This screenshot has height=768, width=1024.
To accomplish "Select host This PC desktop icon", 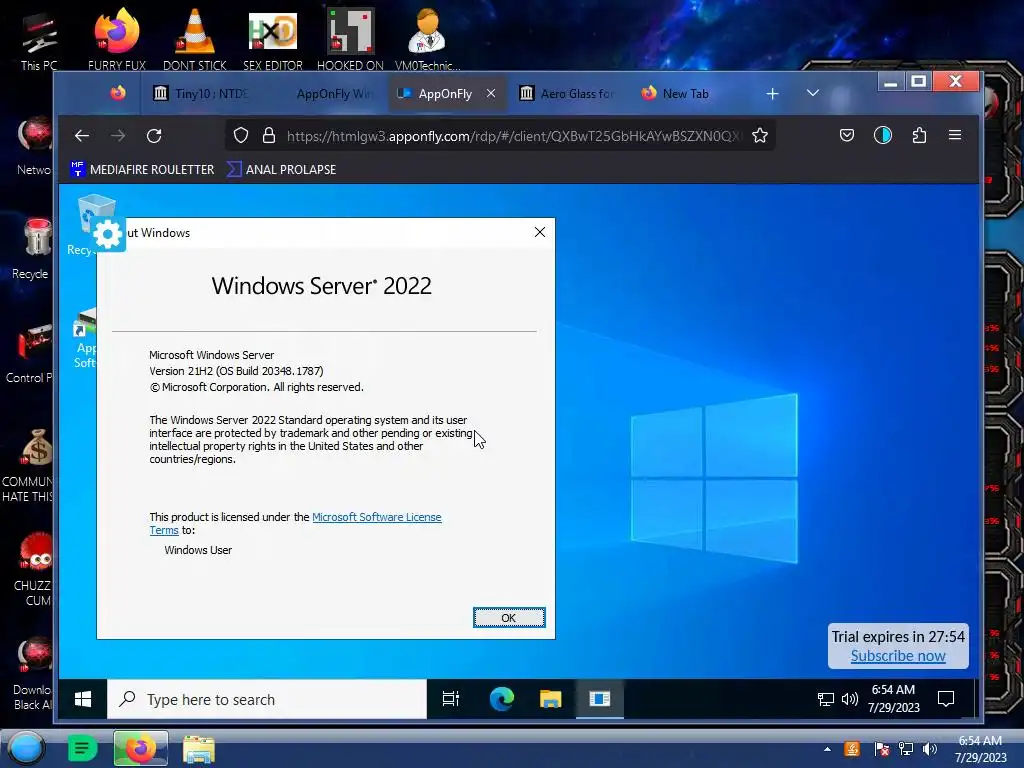I will pyautogui.click(x=39, y=39).
